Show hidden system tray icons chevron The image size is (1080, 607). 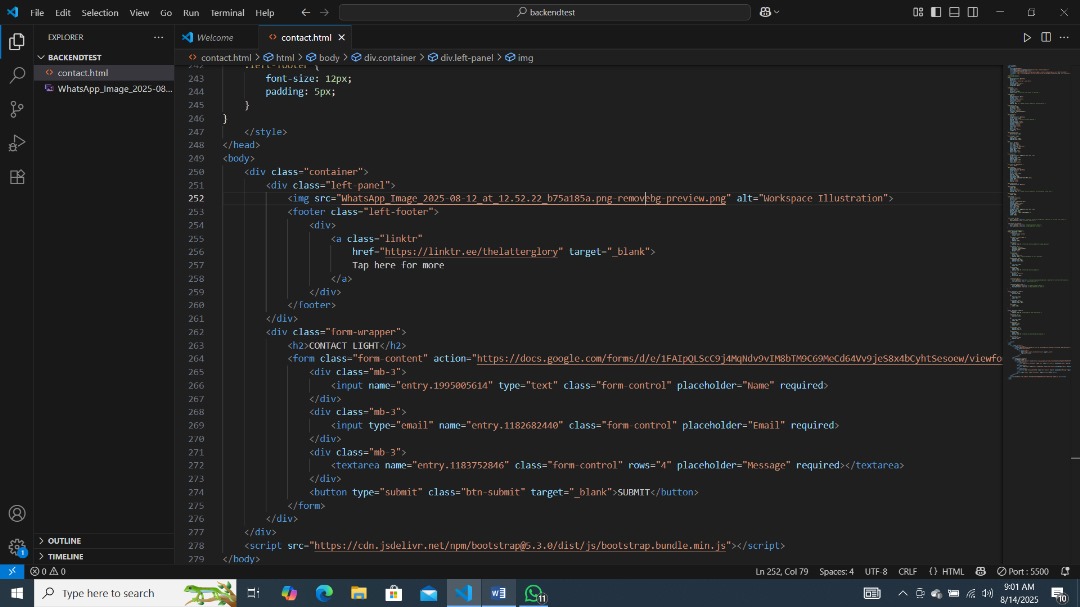902,593
